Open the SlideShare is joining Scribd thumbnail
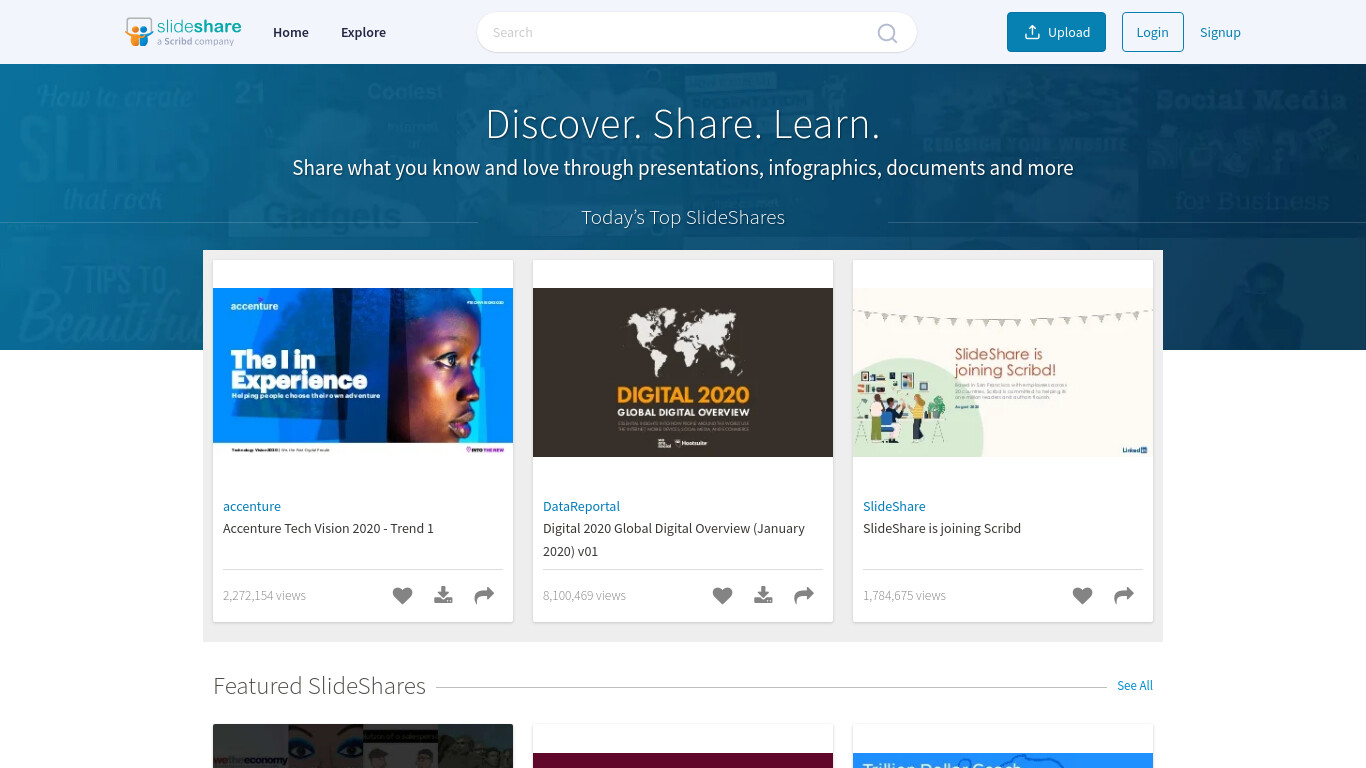The image size is (1366, 768). [x=1003, y=372]
